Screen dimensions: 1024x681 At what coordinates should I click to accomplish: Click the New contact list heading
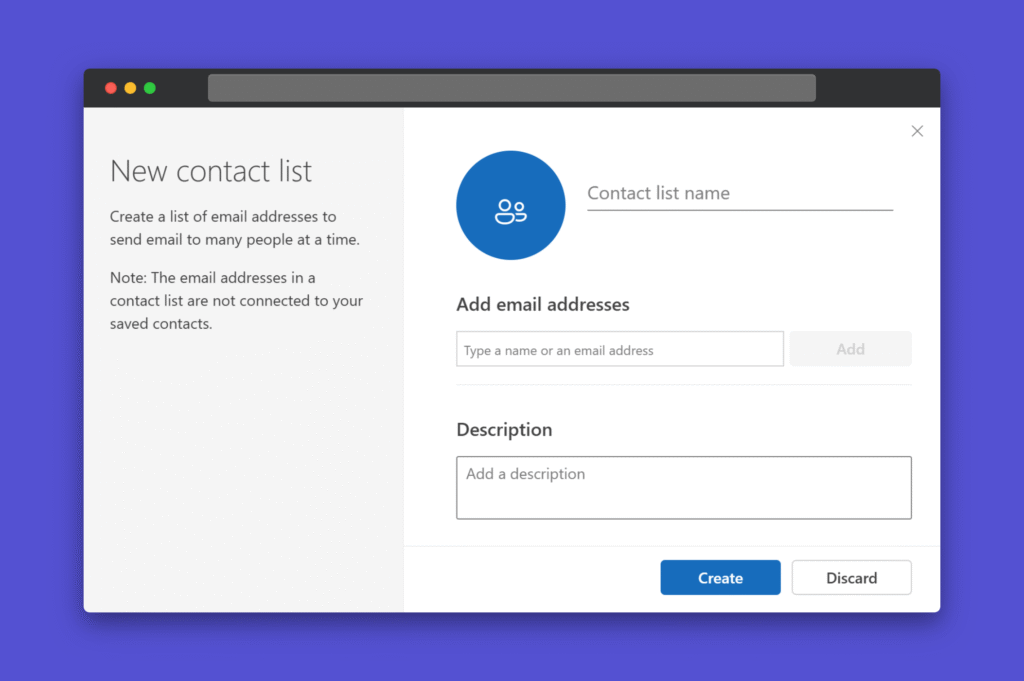(x=211, y=171)
